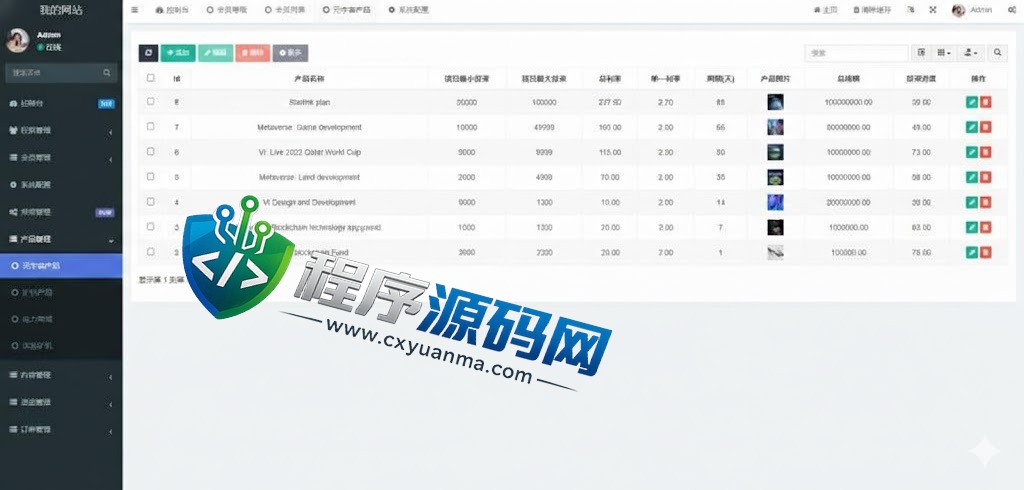The image size is (1024, 490).
Task: Enter fullscreen using the top bar expand icon
Action: (x=933, y=10)
